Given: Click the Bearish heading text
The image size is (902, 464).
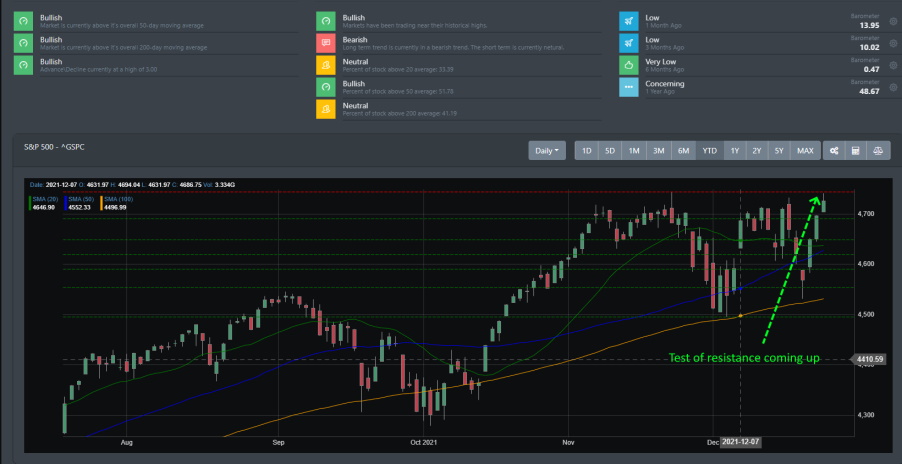Looking at the screenshot, I should coord(355,40).
